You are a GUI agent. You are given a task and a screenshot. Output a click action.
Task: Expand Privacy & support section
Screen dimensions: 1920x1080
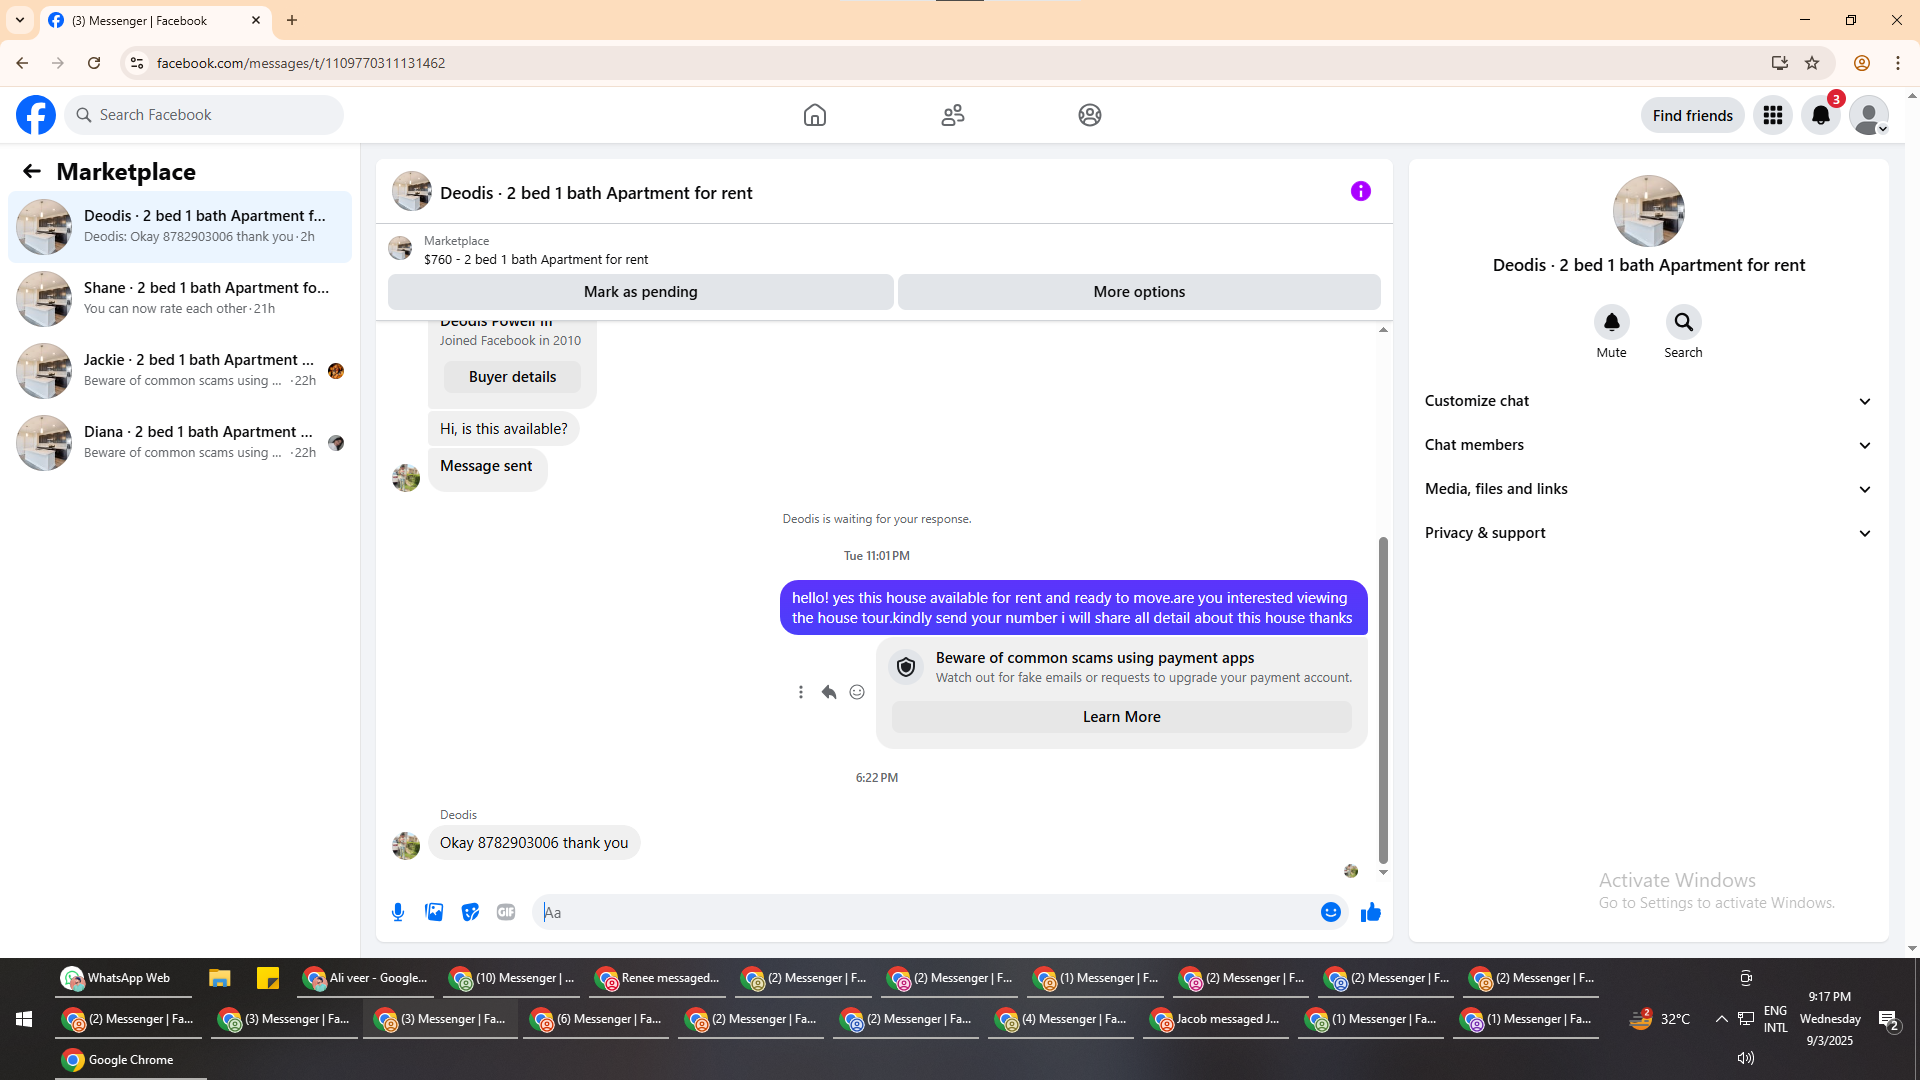(x=1648, y=533)
